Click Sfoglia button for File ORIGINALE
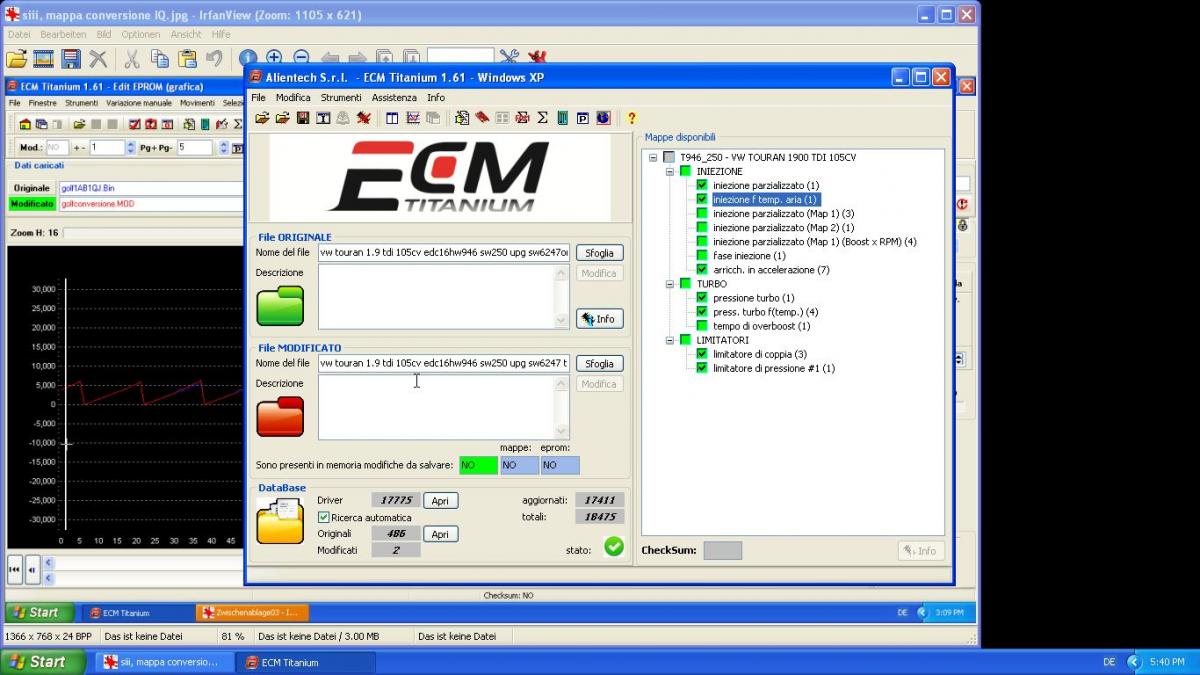 [599, 253]
